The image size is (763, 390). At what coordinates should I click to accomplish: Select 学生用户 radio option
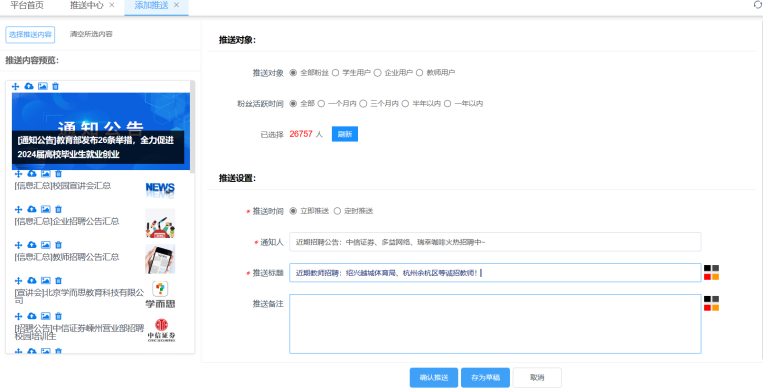(335, 73)
